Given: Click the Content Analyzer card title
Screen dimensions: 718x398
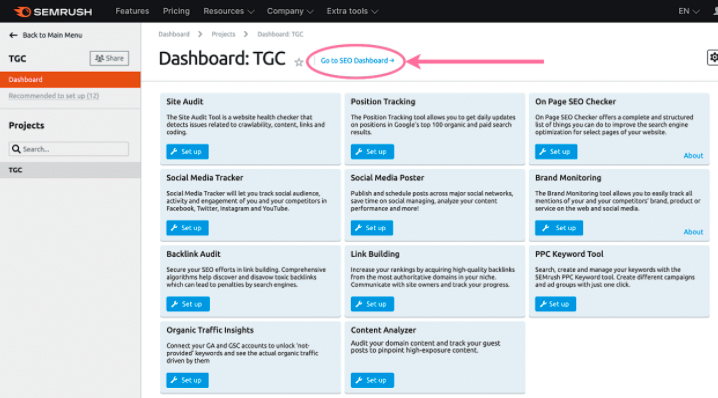Looking at the screenshot, I should tap(383, 330).
